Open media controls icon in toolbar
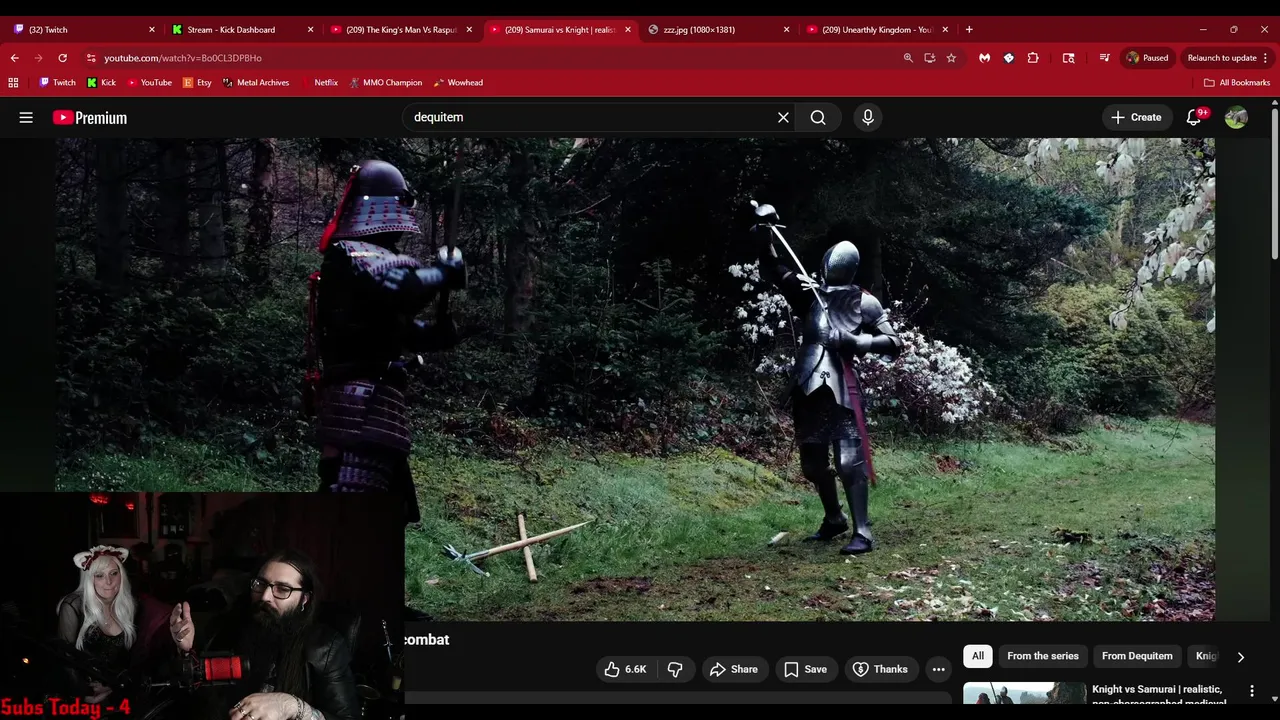The image size is (1280, 720). click(x=1104, y=58)
